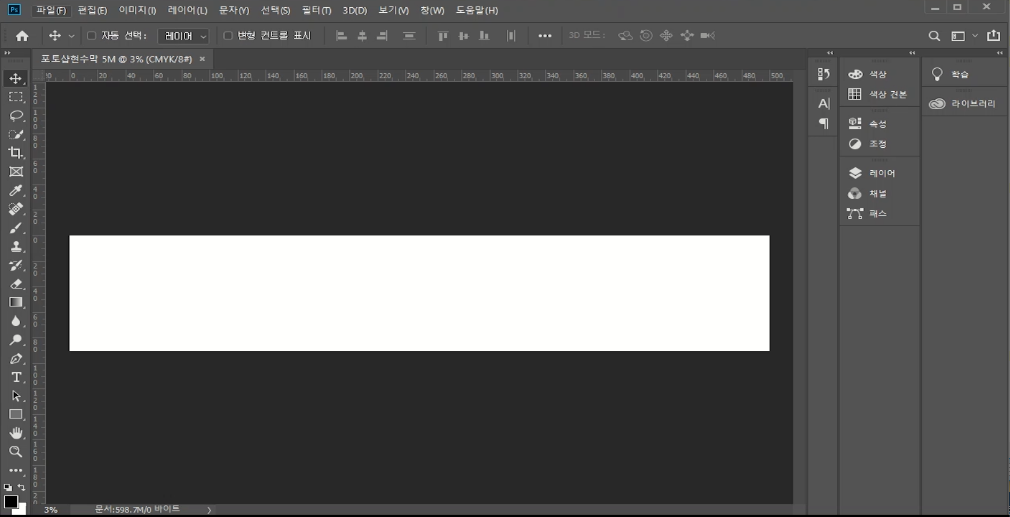This screenshot has width=1010, height=517.
Task: Select the Quick Selection tool
Action: (15, 135)
